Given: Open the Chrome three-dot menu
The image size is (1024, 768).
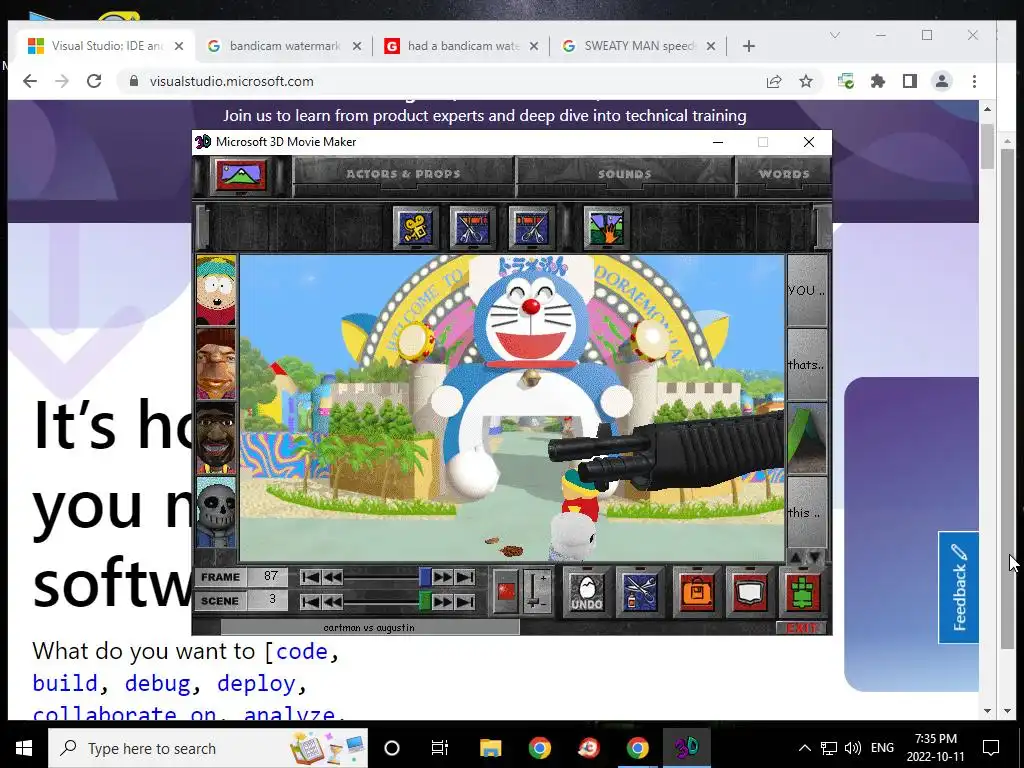Looking at the screenshot, I should click(974, 81).
